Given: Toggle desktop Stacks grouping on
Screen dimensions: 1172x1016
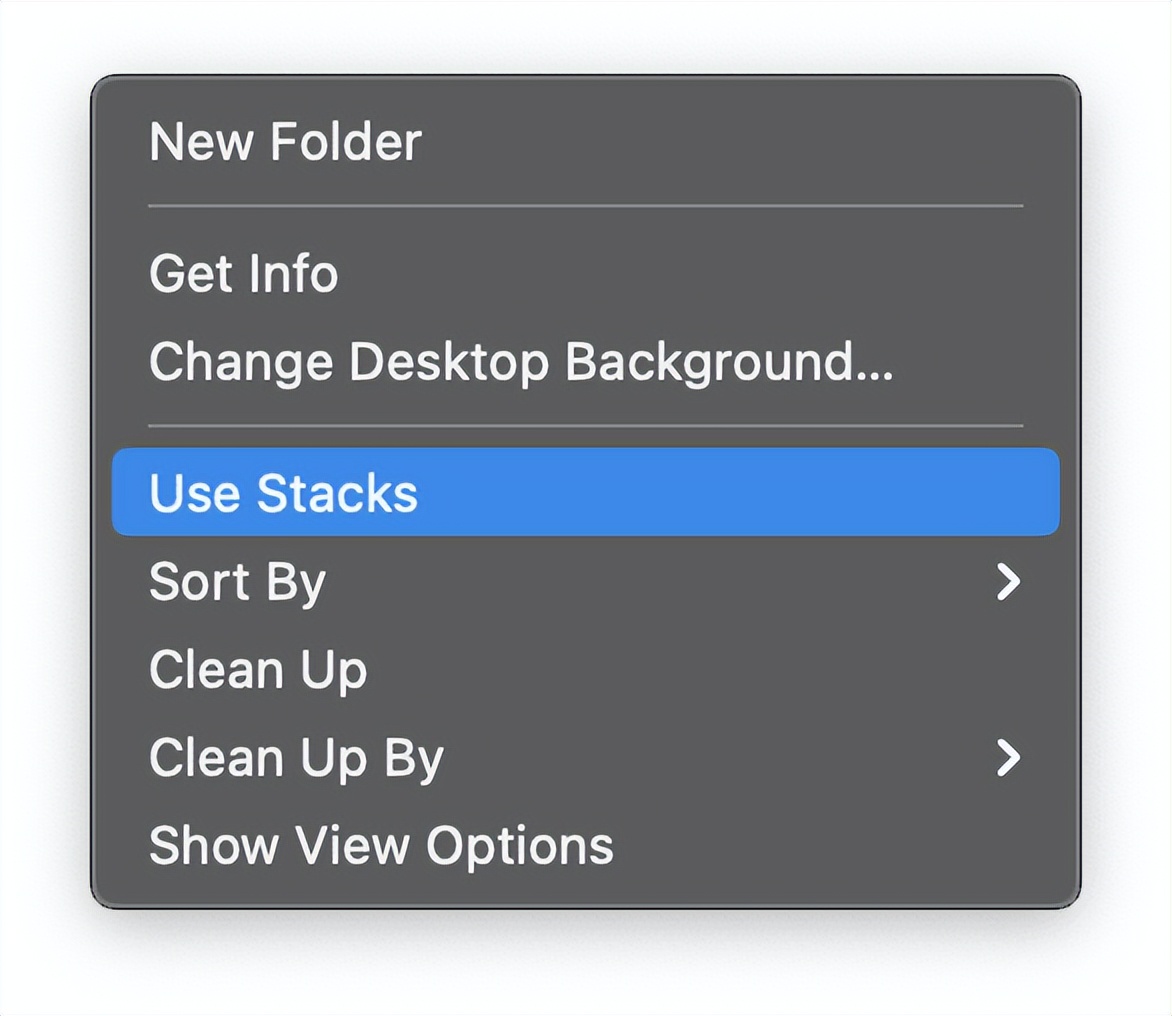Looking at the screenshot, I should point(283,493).
